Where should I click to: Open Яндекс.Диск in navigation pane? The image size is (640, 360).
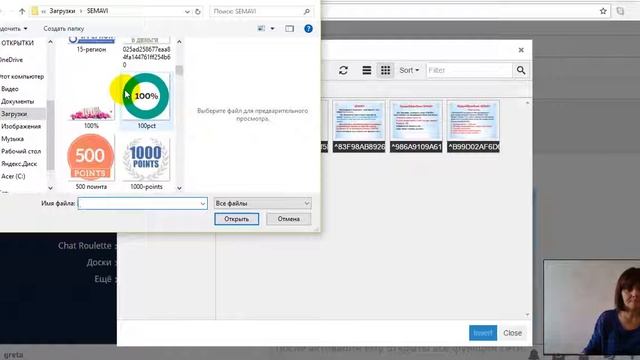tap(19, 164)
